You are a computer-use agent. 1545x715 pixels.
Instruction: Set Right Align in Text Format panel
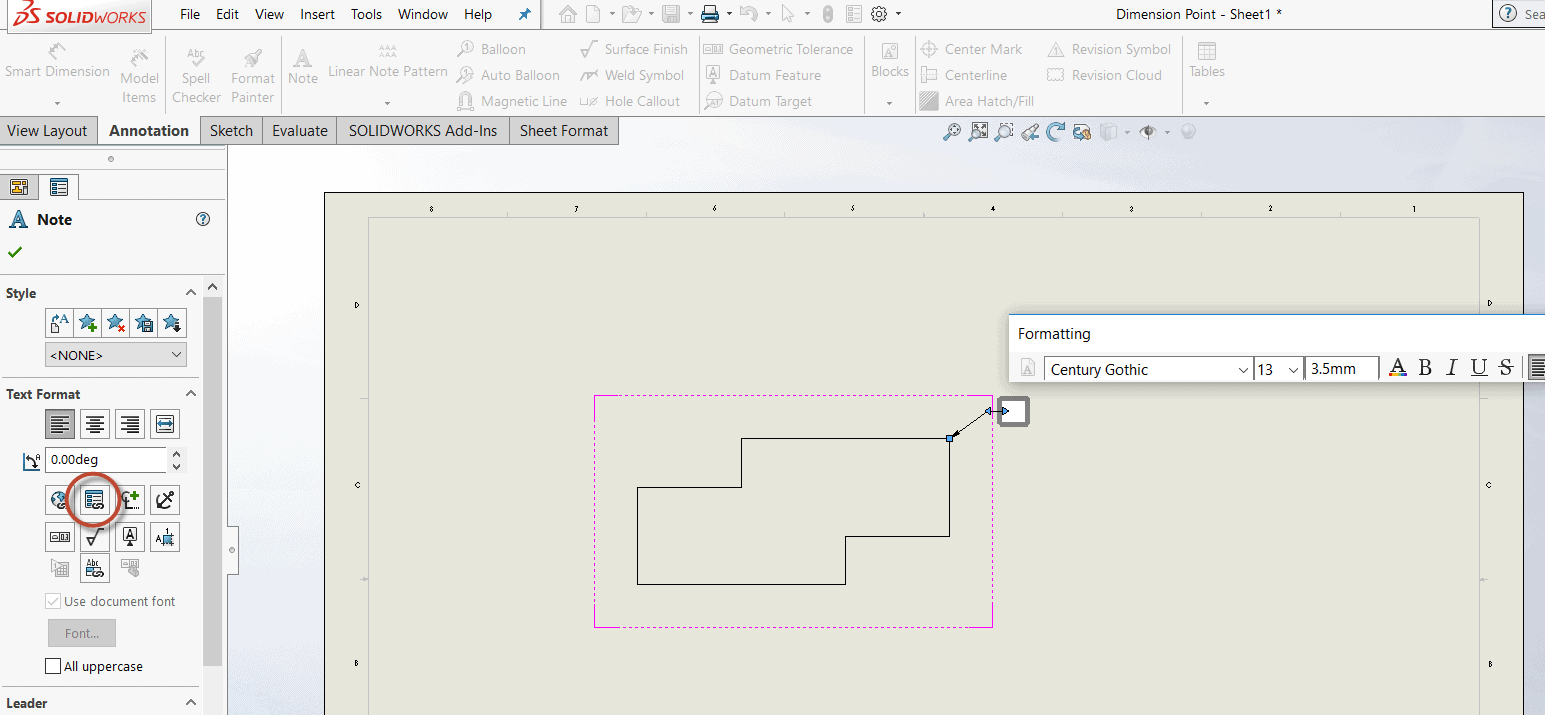130,424
